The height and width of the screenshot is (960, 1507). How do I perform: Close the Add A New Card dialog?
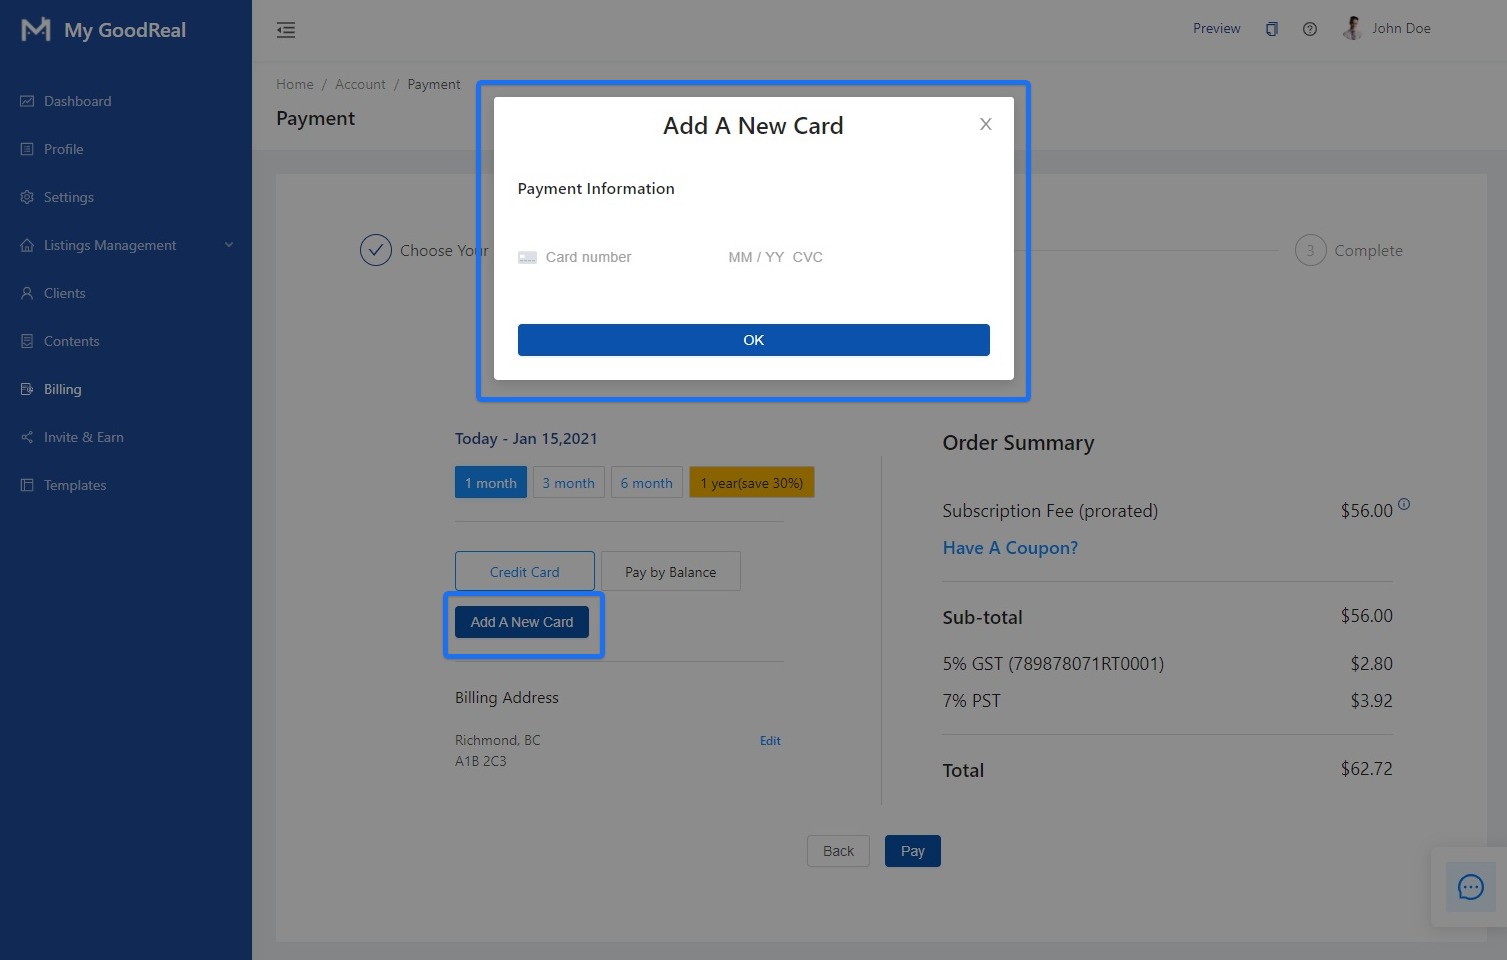(985, 125)
